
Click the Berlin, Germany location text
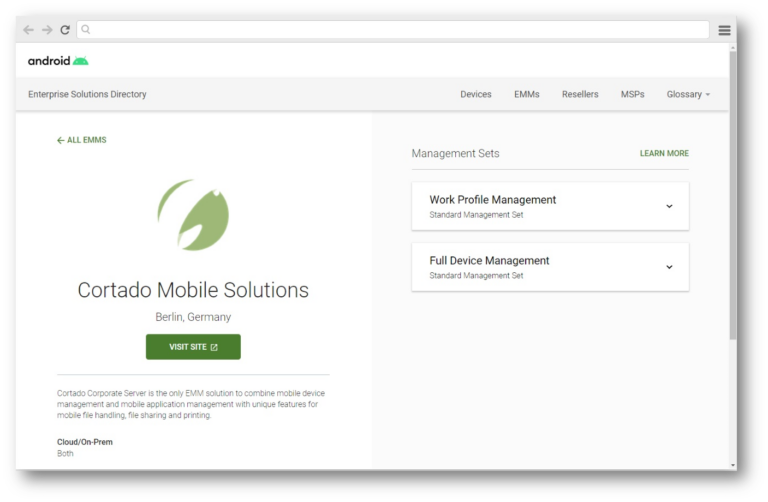[193, 317]
